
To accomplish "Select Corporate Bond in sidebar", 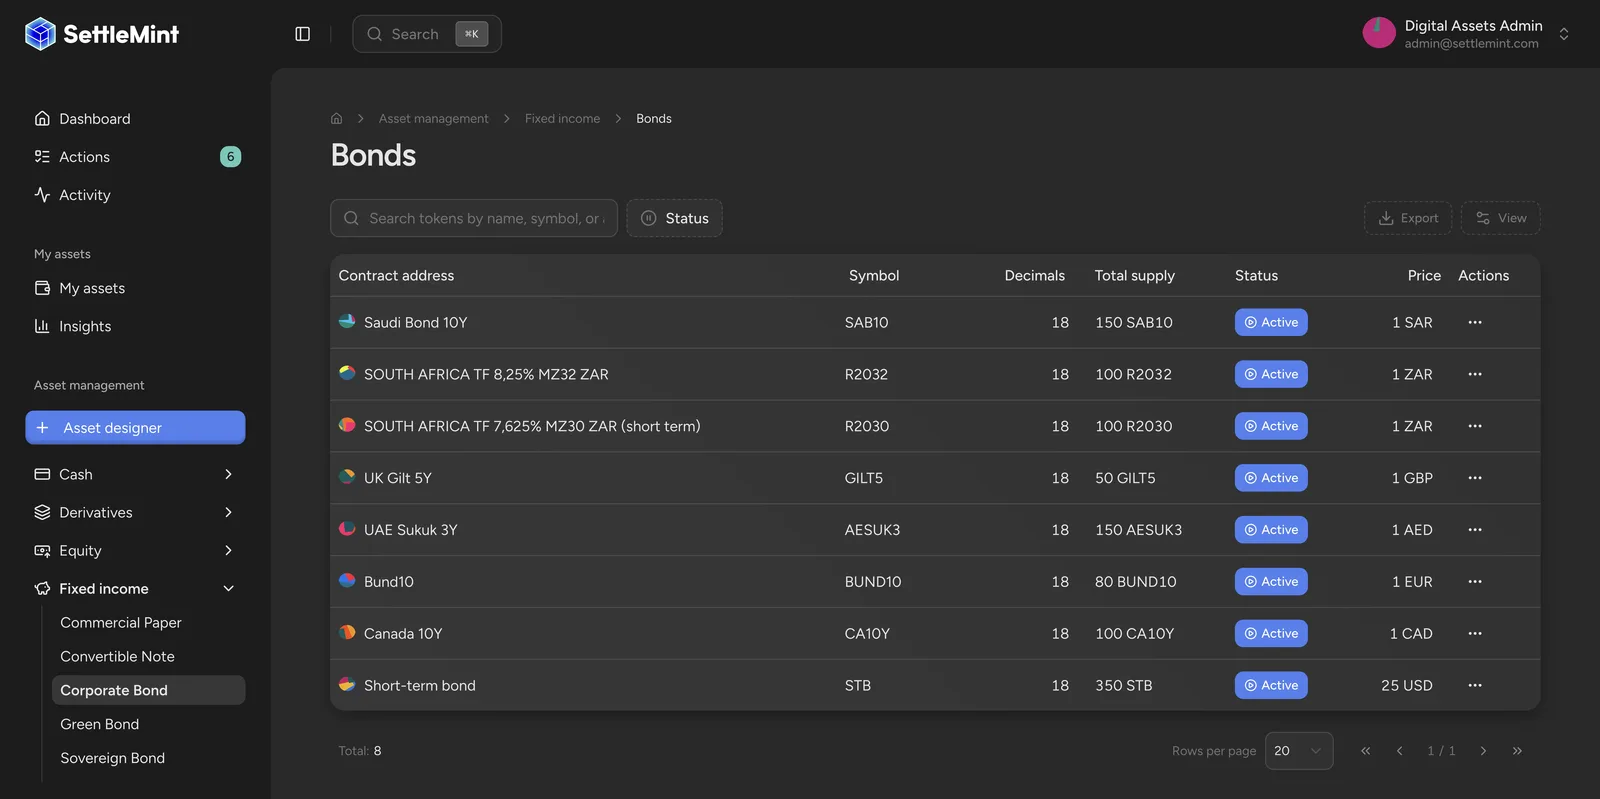I will (x=148, y=690).
